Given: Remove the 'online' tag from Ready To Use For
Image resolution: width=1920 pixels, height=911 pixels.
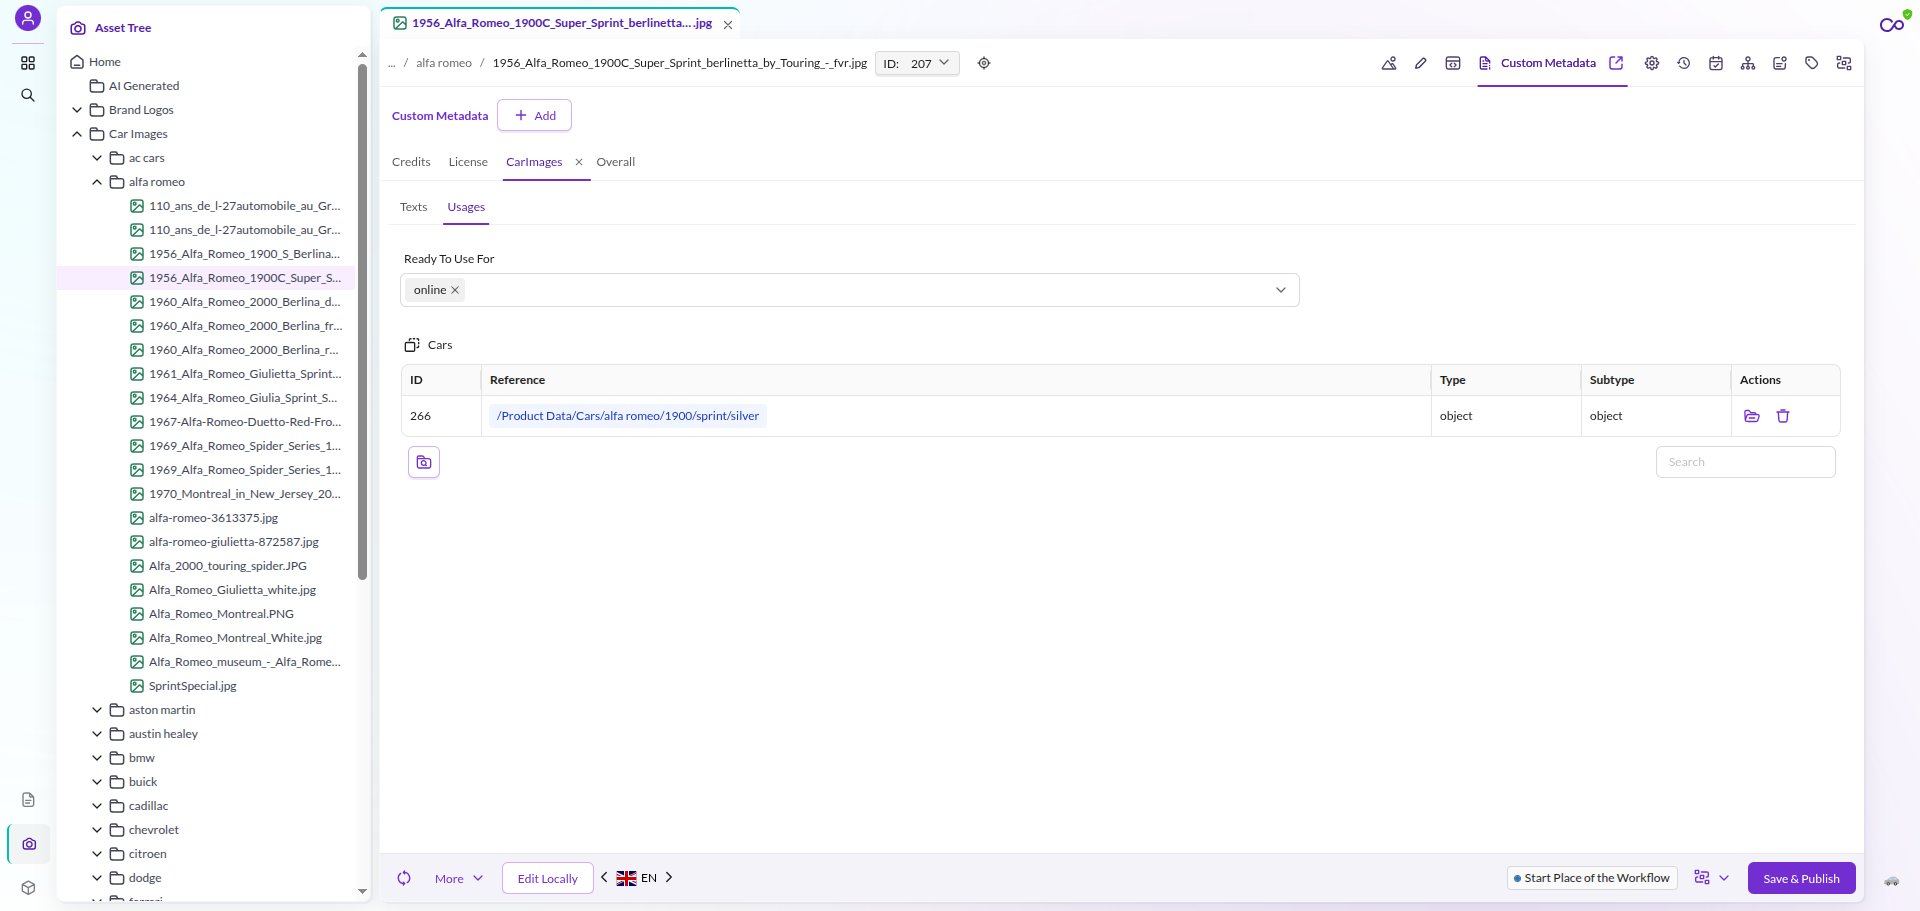Looking at the screenshot, I should (455, 290).
